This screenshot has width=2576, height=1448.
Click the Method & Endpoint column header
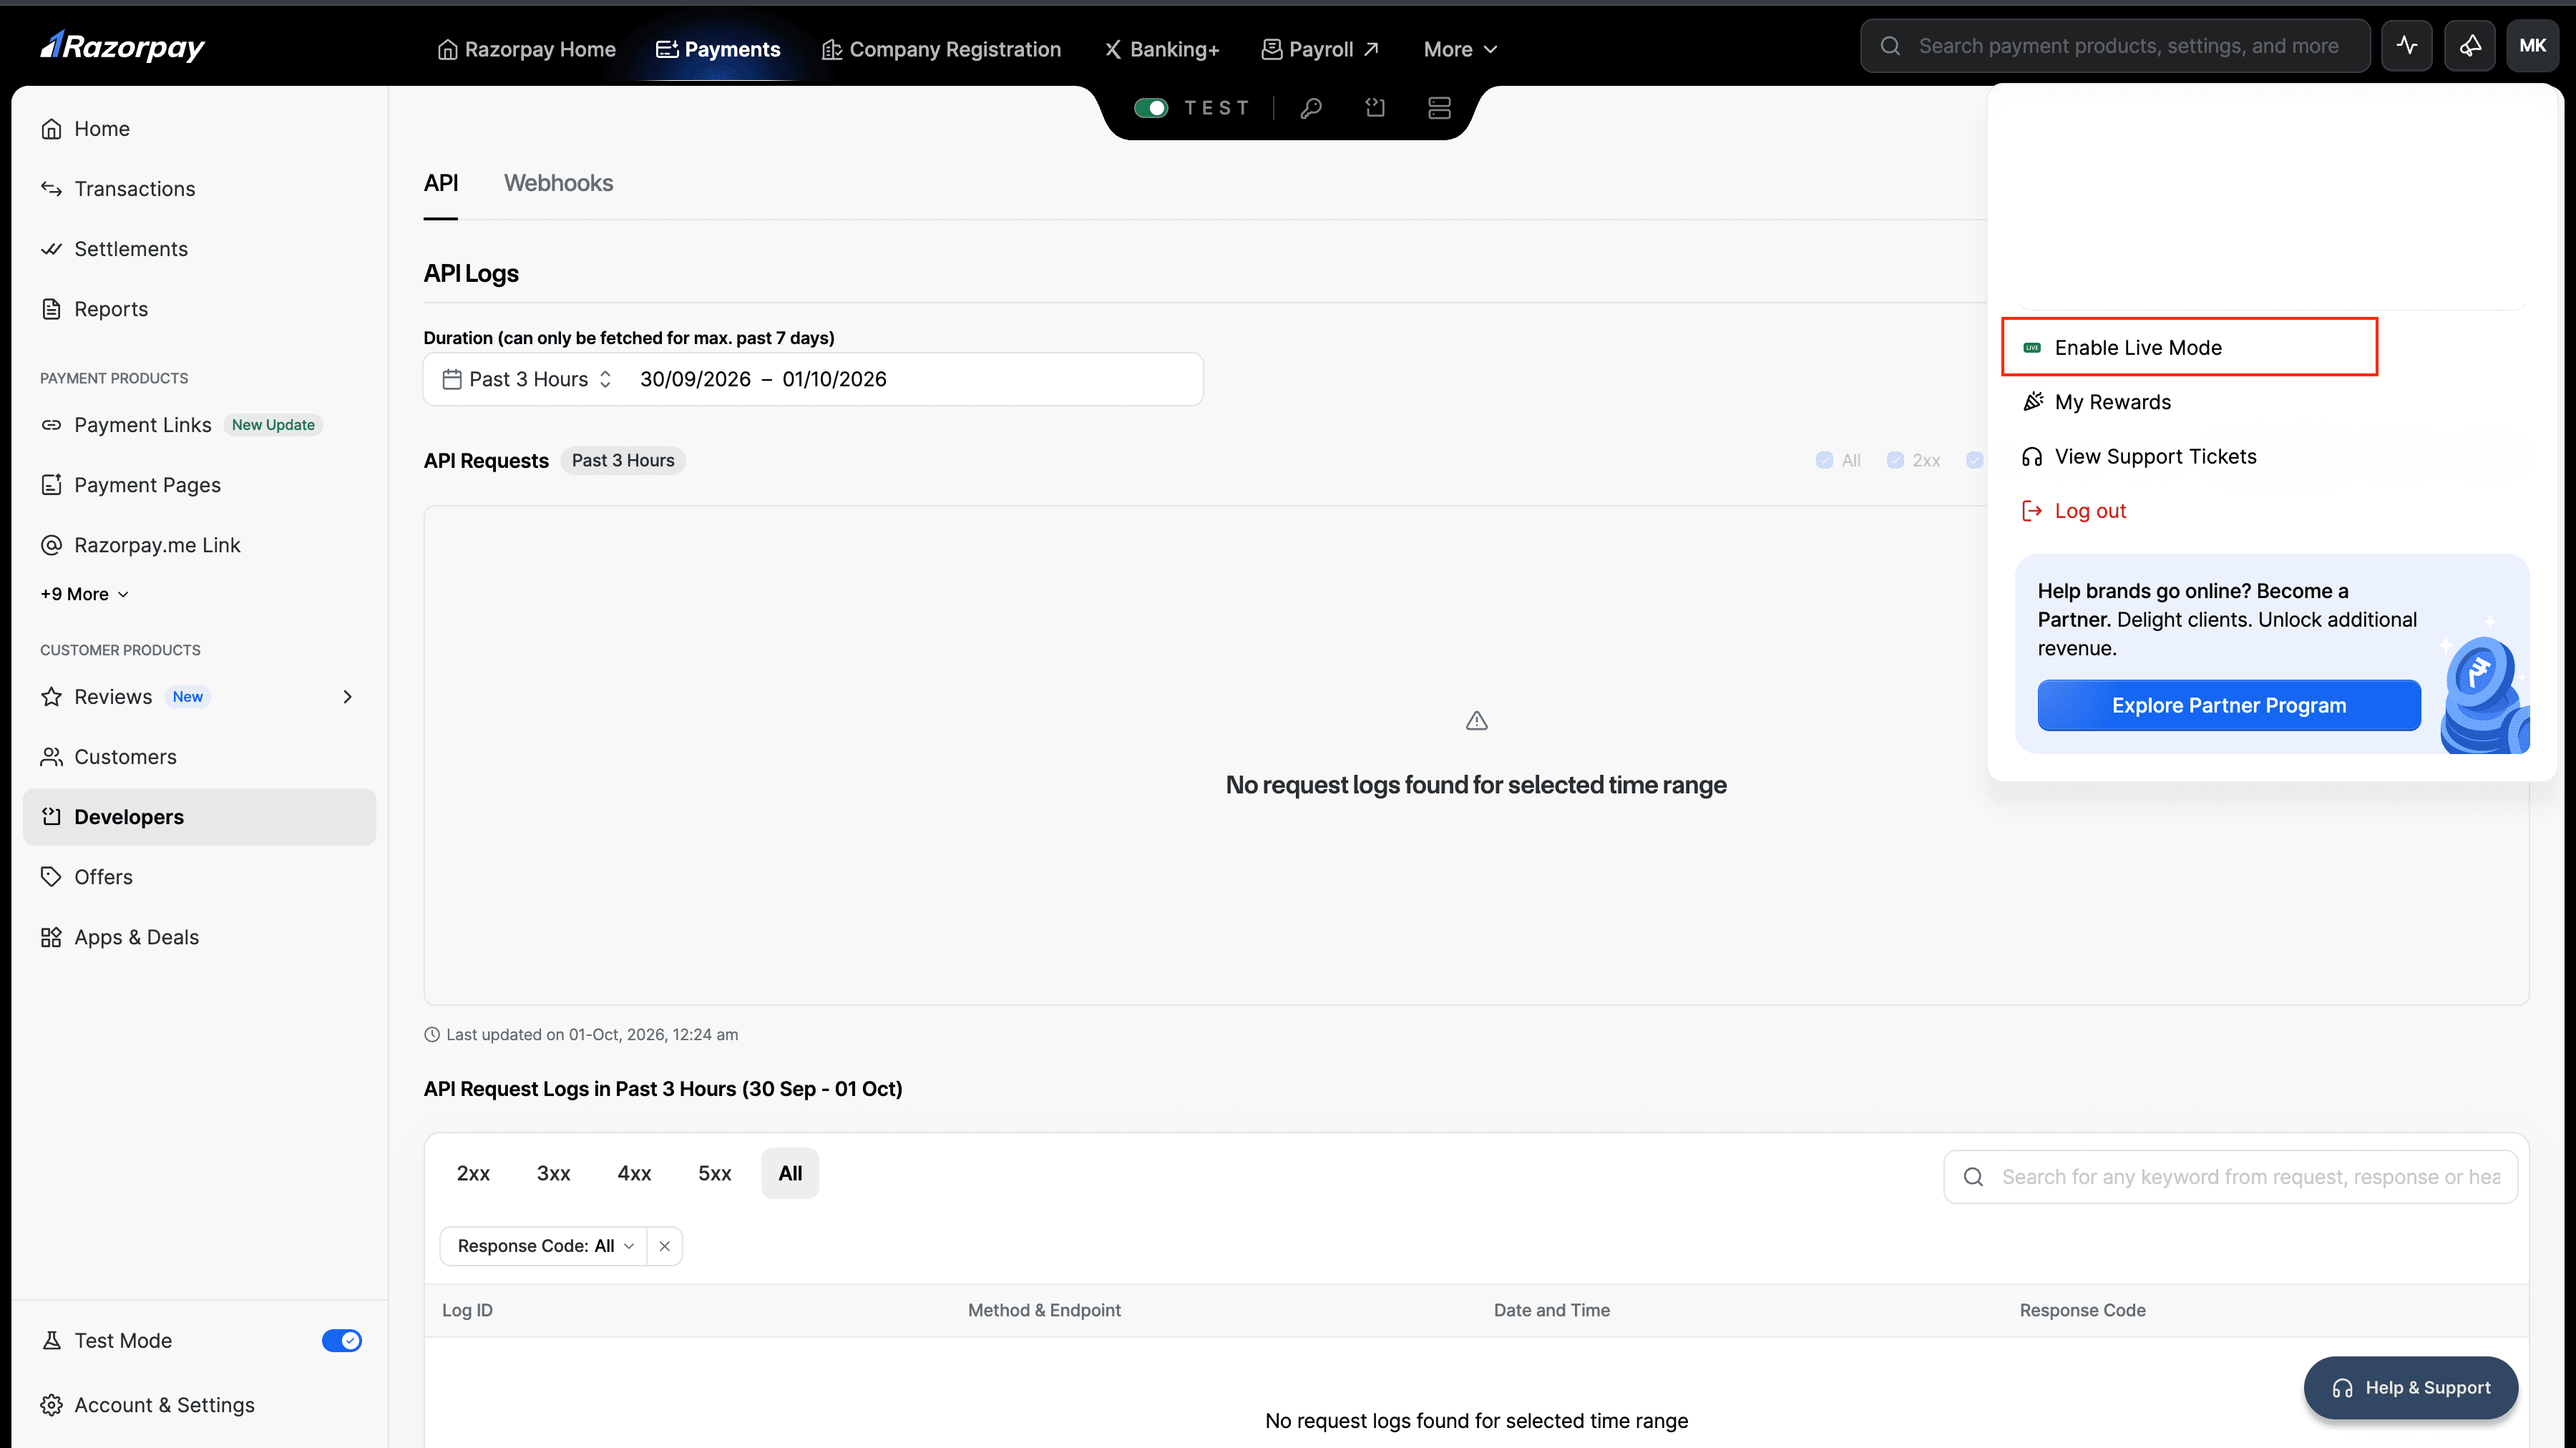[x=1044, y=1310]
